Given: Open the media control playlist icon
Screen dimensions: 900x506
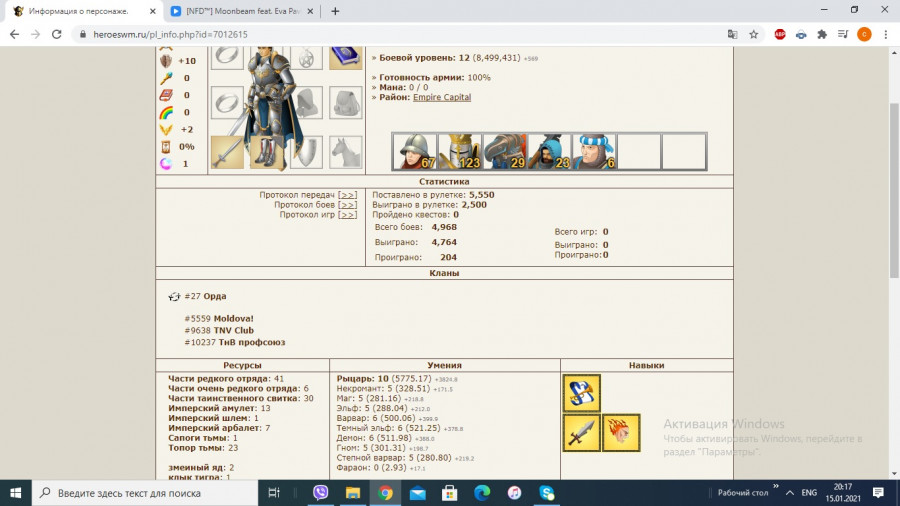Looking at the screenshot, I should 843,34.
